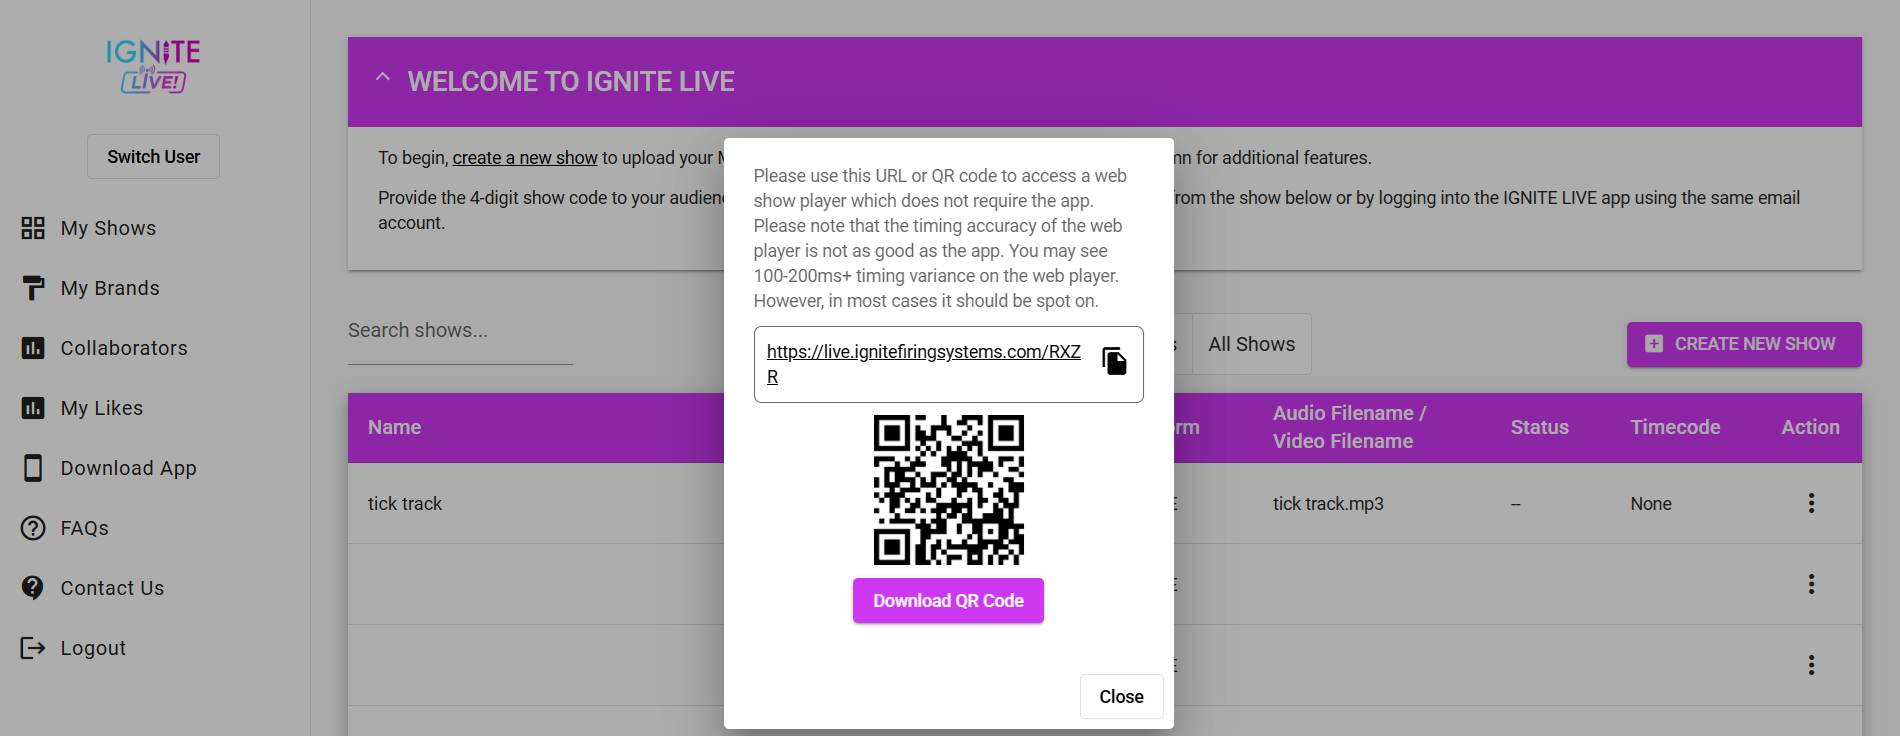Open the second row's three-dot menu
1900x736 pixels.
[x=1811, y=584]
